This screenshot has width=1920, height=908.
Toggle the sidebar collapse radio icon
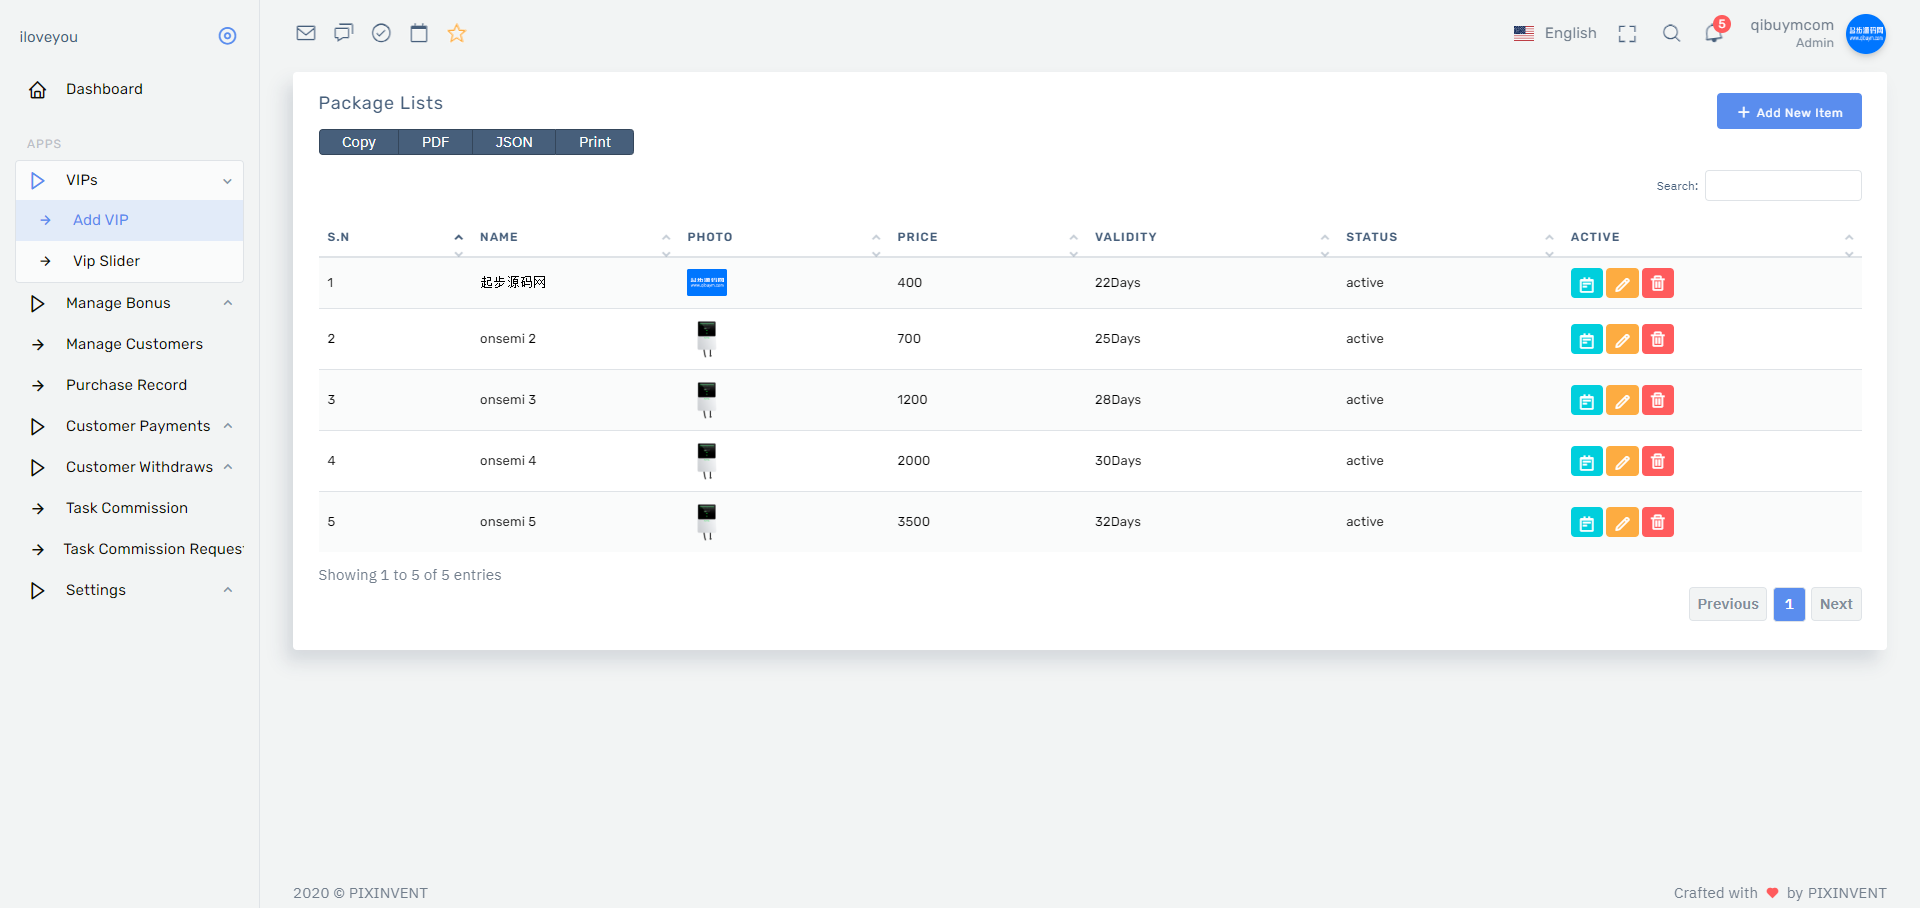tap(227, 36)
